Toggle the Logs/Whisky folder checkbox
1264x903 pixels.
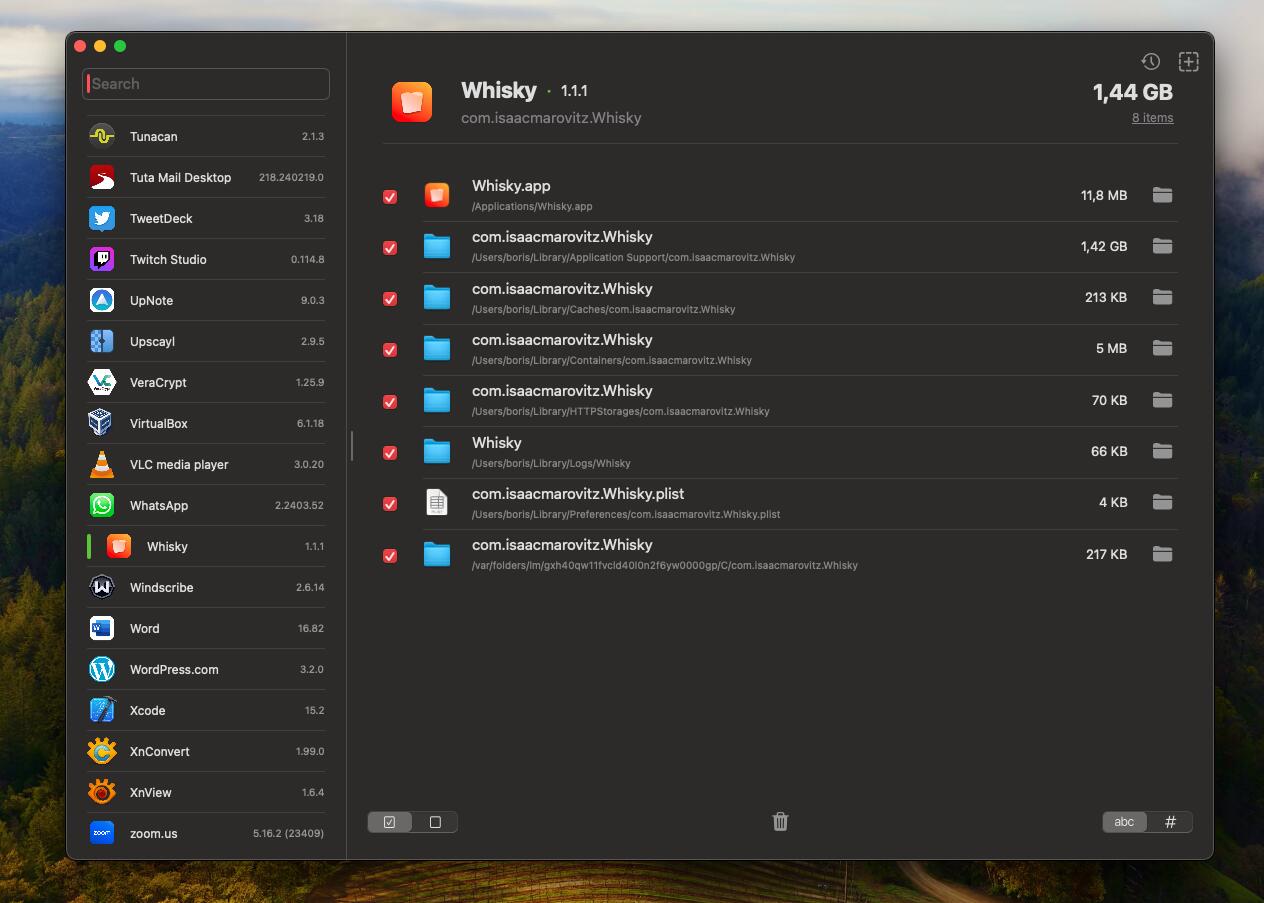pos(390,453)
